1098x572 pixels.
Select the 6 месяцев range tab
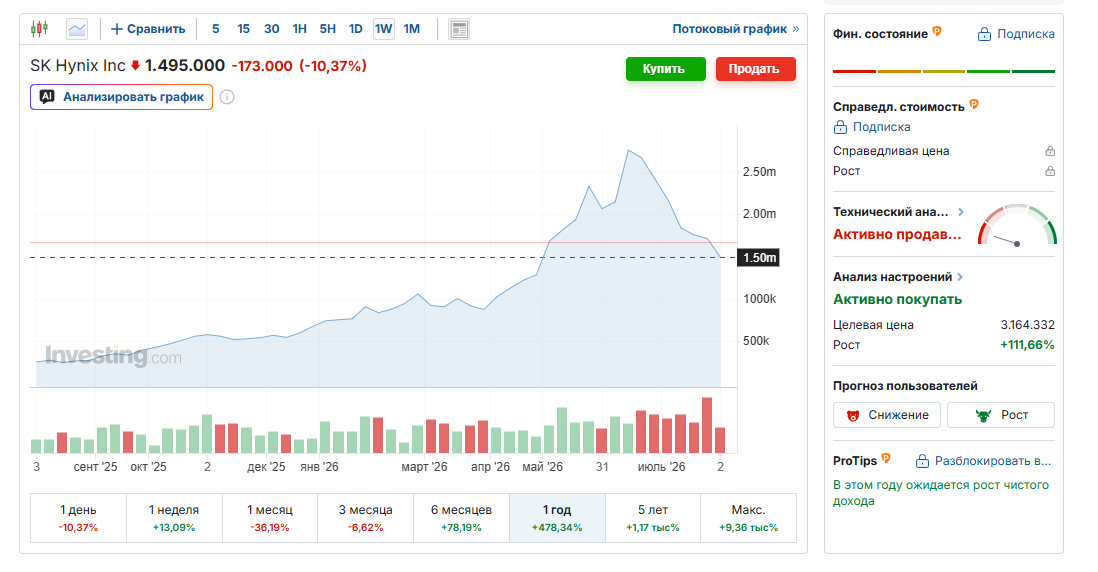pos(461,518)
